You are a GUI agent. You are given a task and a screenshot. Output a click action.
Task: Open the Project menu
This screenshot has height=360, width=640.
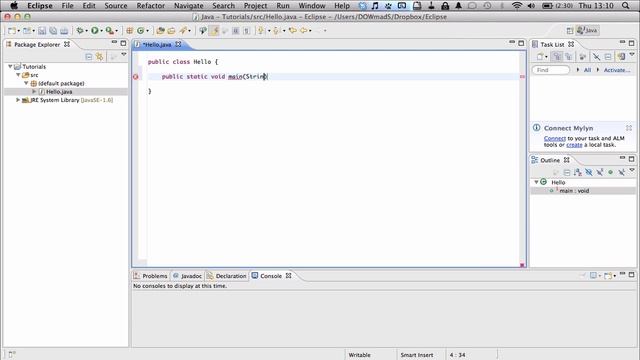[255, 6]
